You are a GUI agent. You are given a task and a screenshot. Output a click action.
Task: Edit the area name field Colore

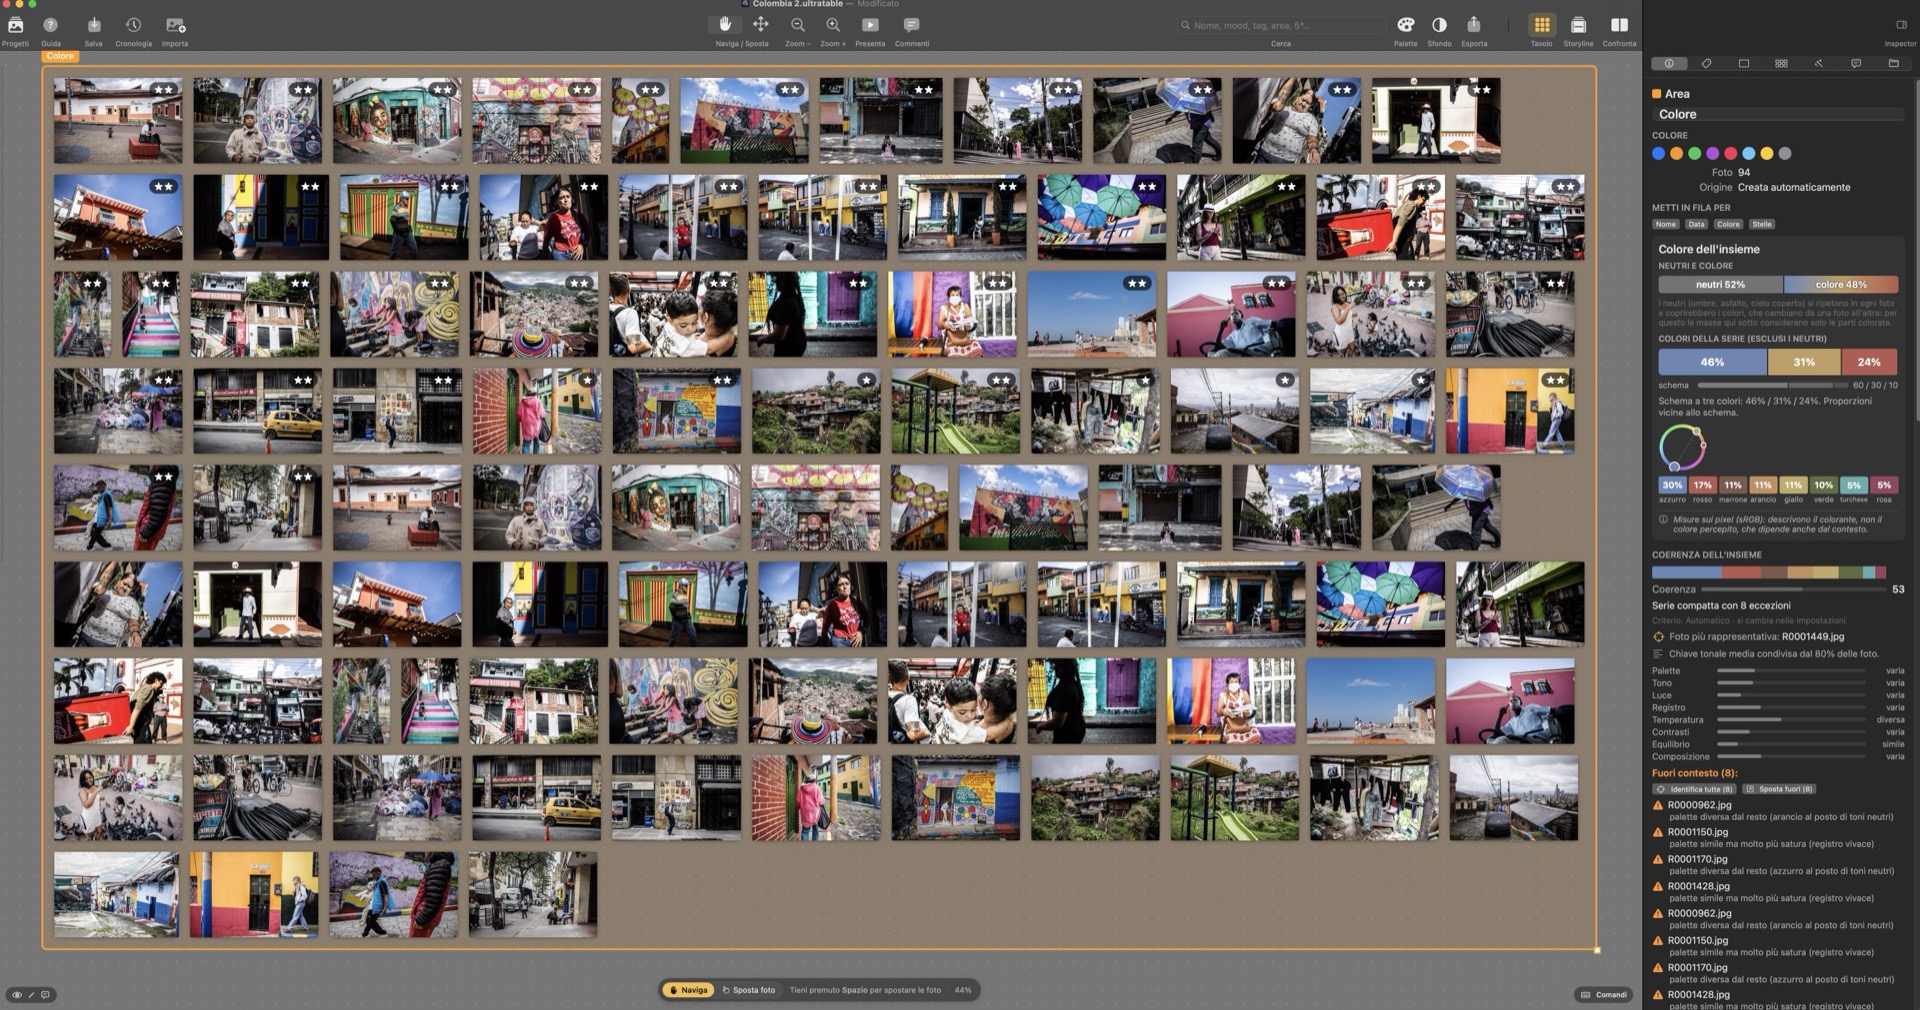pos(1778,114)
